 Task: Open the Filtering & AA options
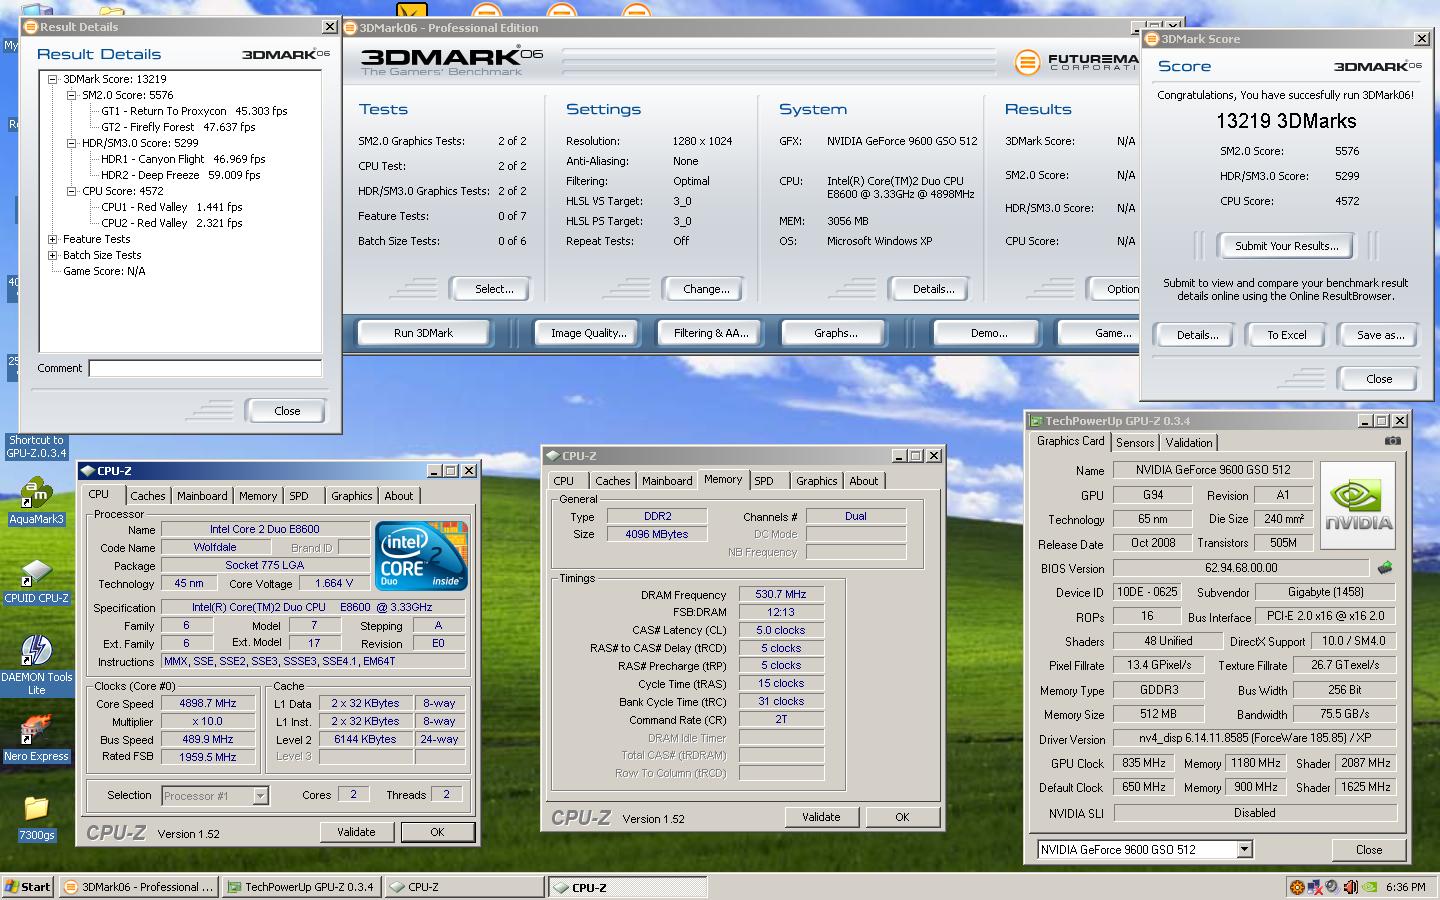click(711, 333)
